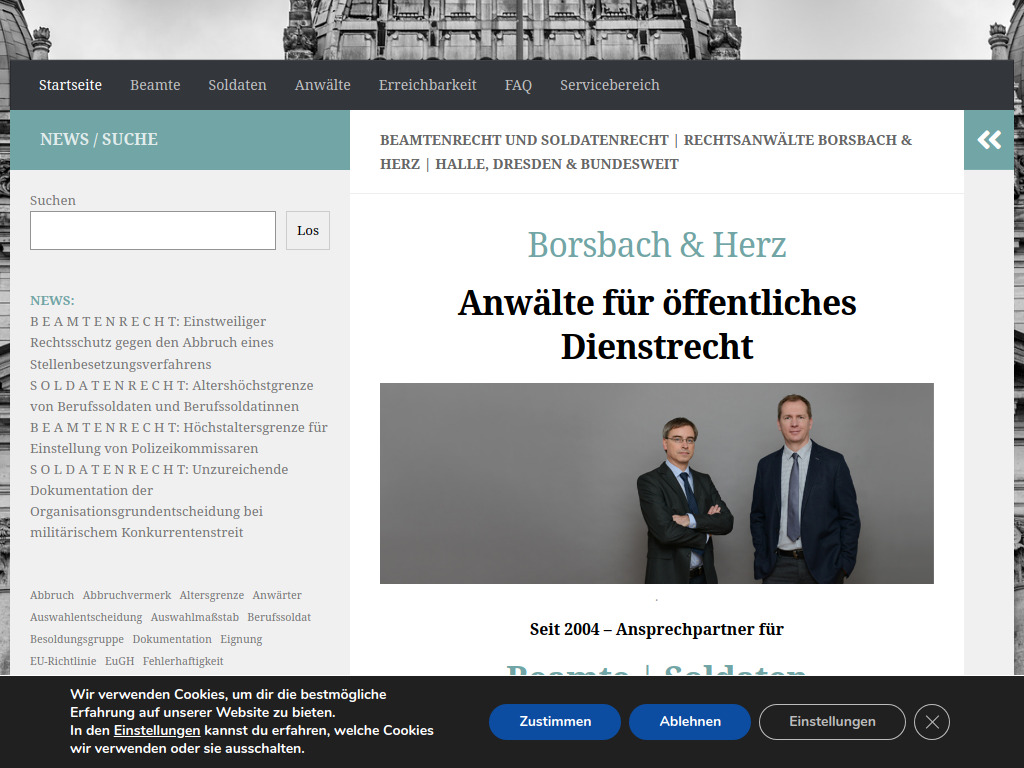Select the EU-Richtlinie tag
The height and width of the screenshot is (768, 1024).
pos(63,661)
